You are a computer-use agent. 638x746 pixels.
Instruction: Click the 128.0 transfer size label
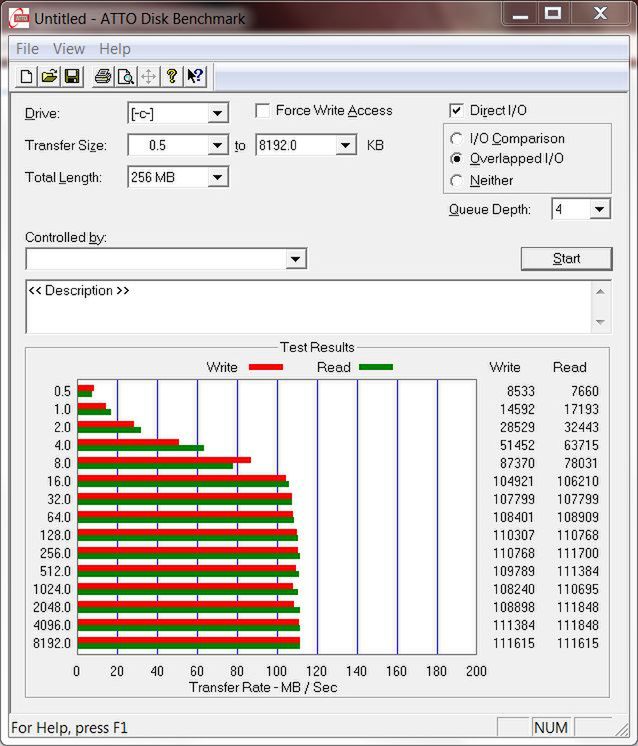pyautogui.click(x=55, y=535)
